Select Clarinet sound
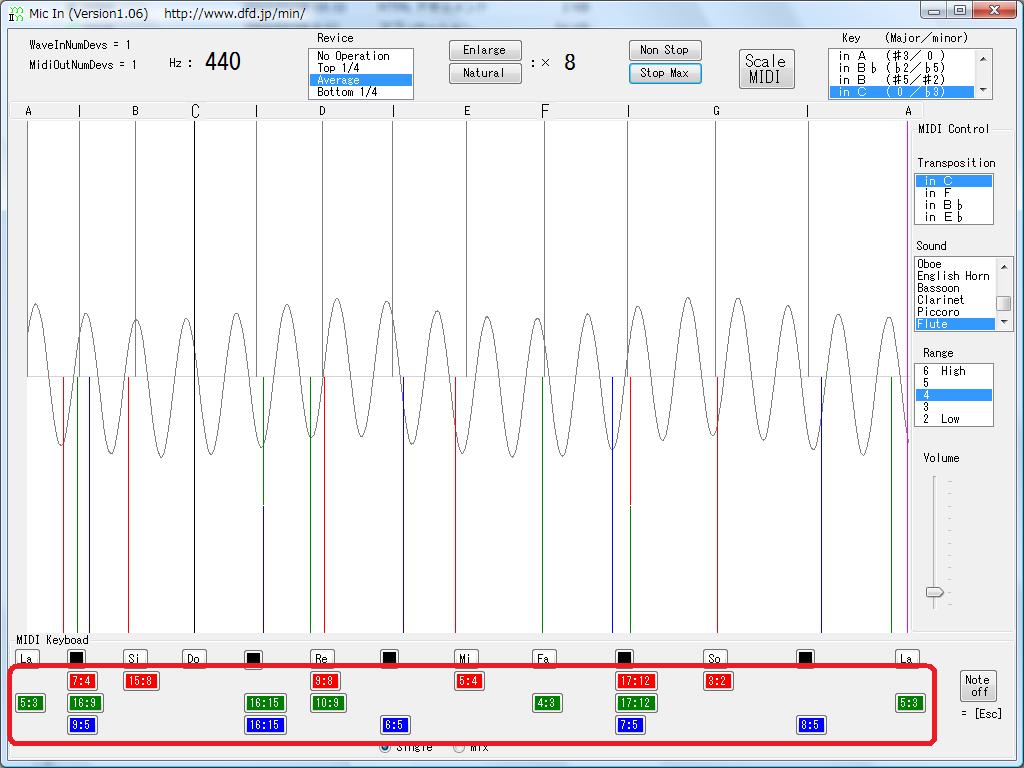 pos(955,300)
